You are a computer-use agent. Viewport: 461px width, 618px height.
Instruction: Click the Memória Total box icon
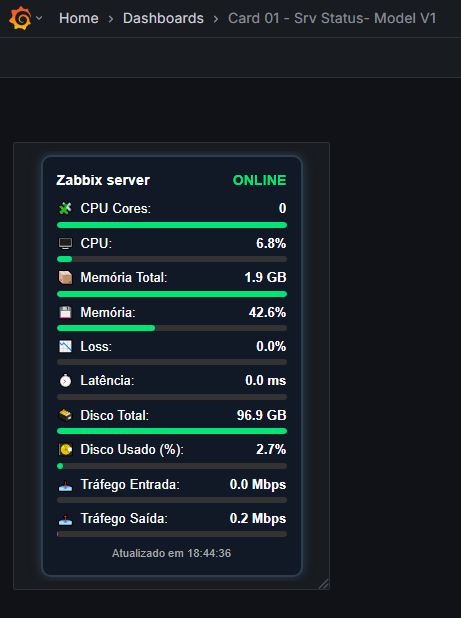pyautogui.click(x=65, y=277)
